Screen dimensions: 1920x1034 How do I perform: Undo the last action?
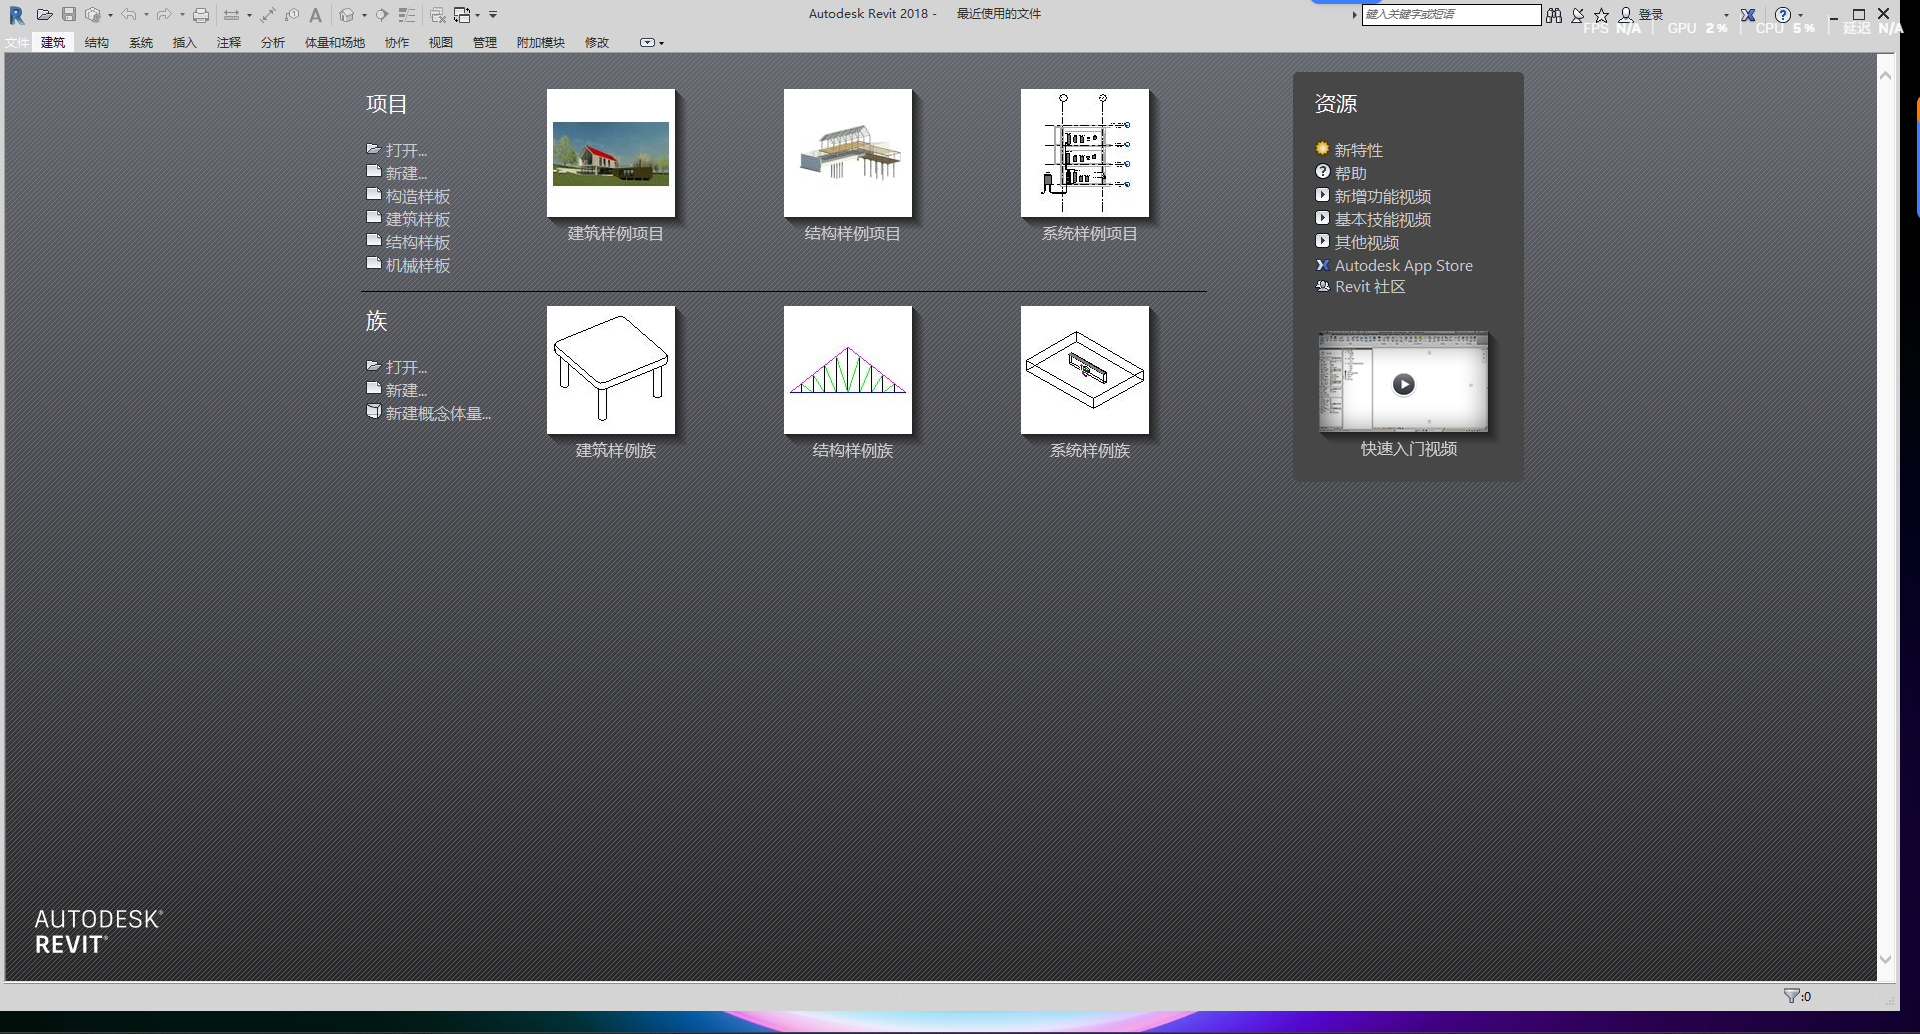coord(130,14)
